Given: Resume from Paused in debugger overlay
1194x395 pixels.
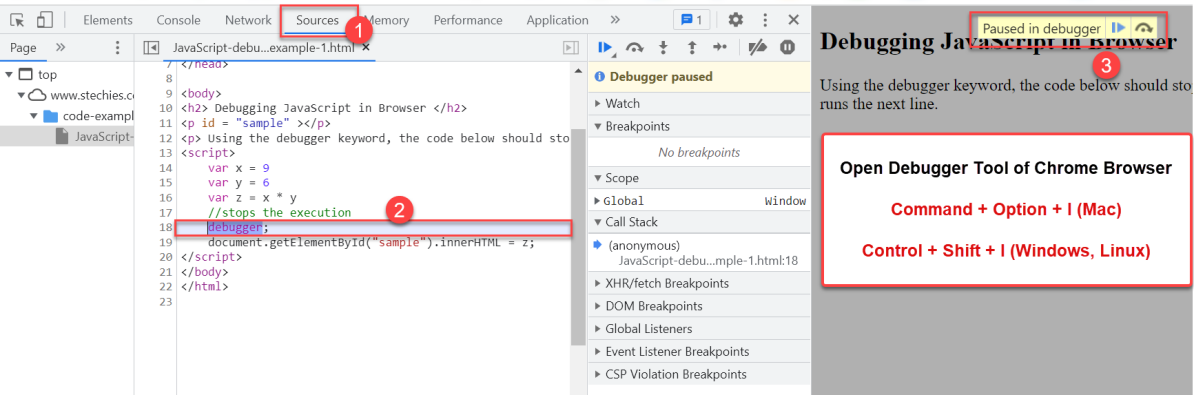Looking at the screenshot, I should pos(1118,29).
